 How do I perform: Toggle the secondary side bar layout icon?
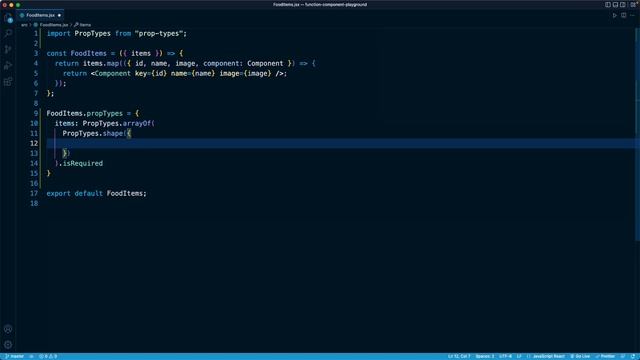(x=622, y=4)
